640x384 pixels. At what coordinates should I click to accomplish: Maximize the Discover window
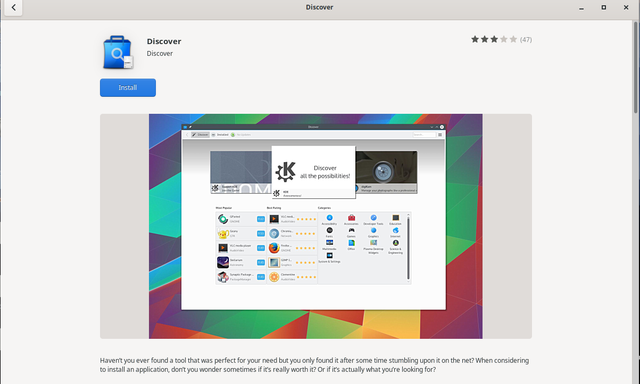click(x=604, y=7)
